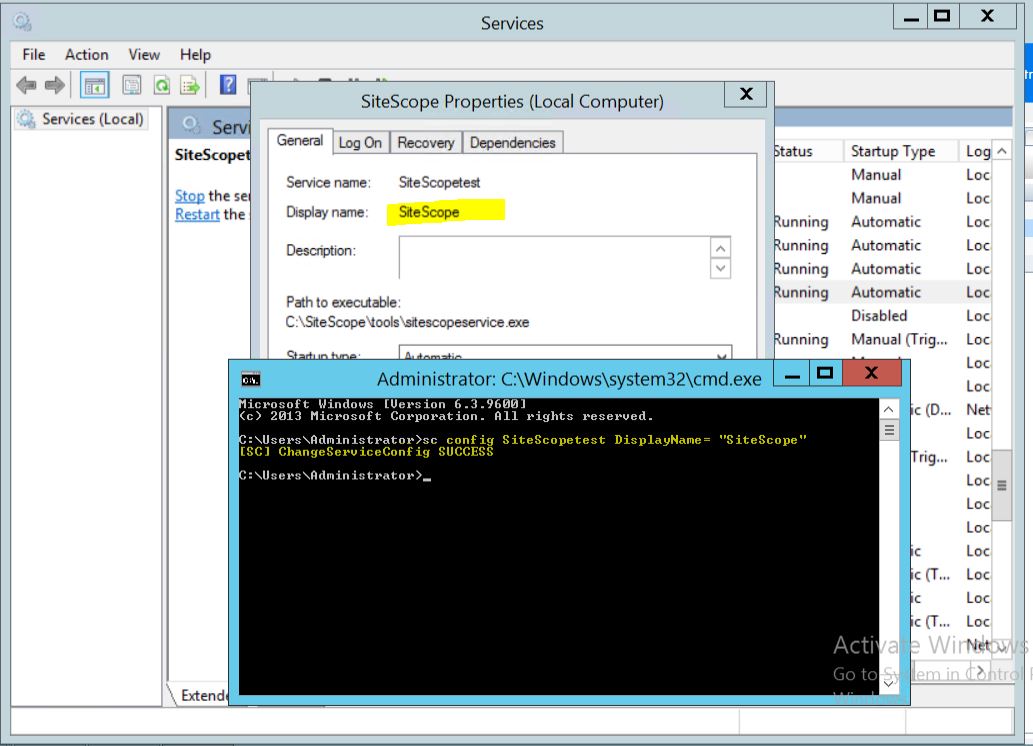Click the Description box scroll down arrow
This screenshot has height=746, width=1033.
[720, 268]
